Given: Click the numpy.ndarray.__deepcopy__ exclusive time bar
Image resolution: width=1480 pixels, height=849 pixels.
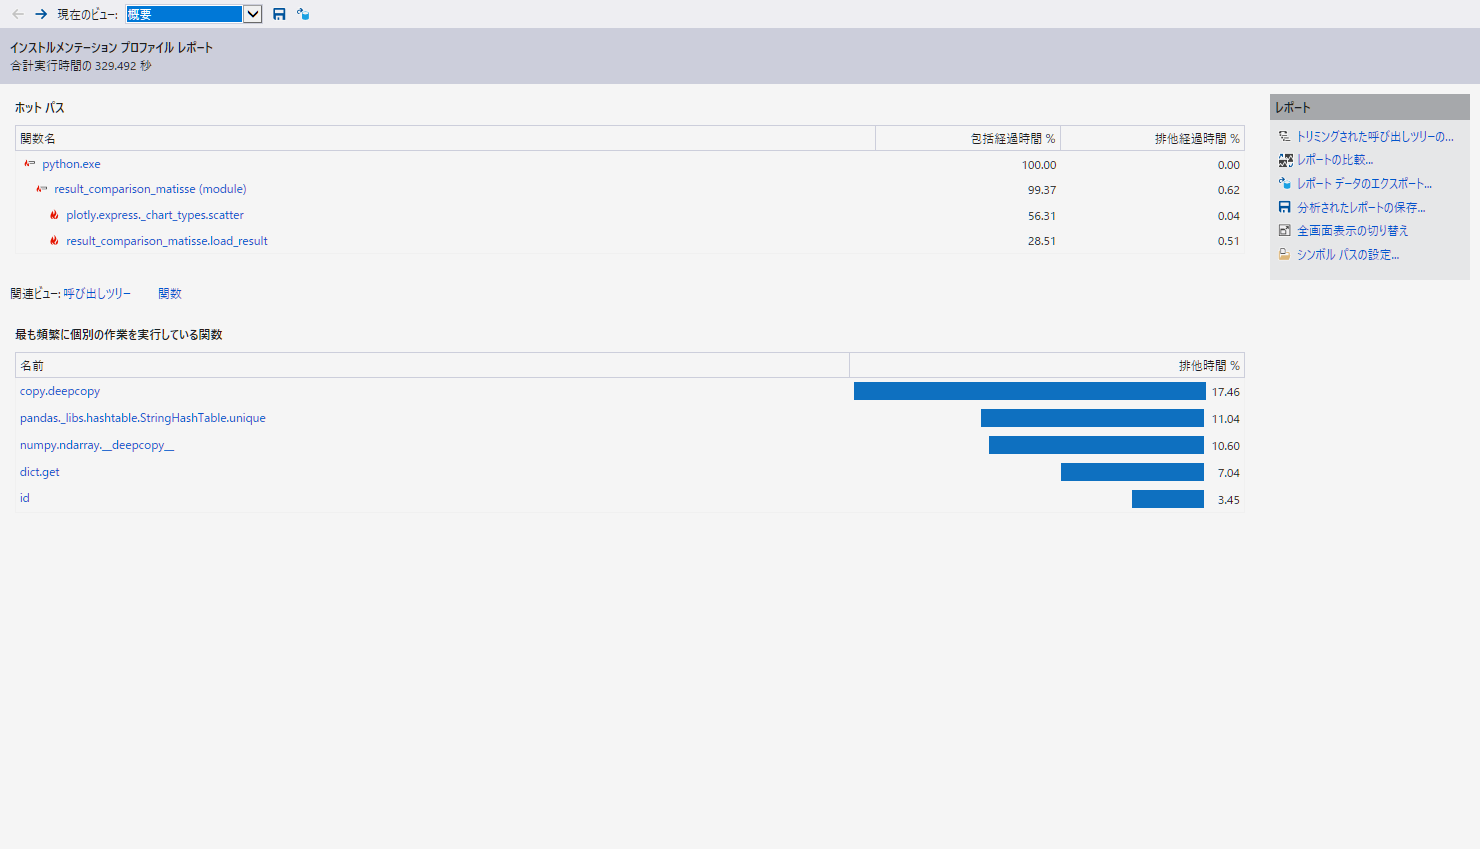Looking at the screenshot, I should click(x=1096, y=445).
